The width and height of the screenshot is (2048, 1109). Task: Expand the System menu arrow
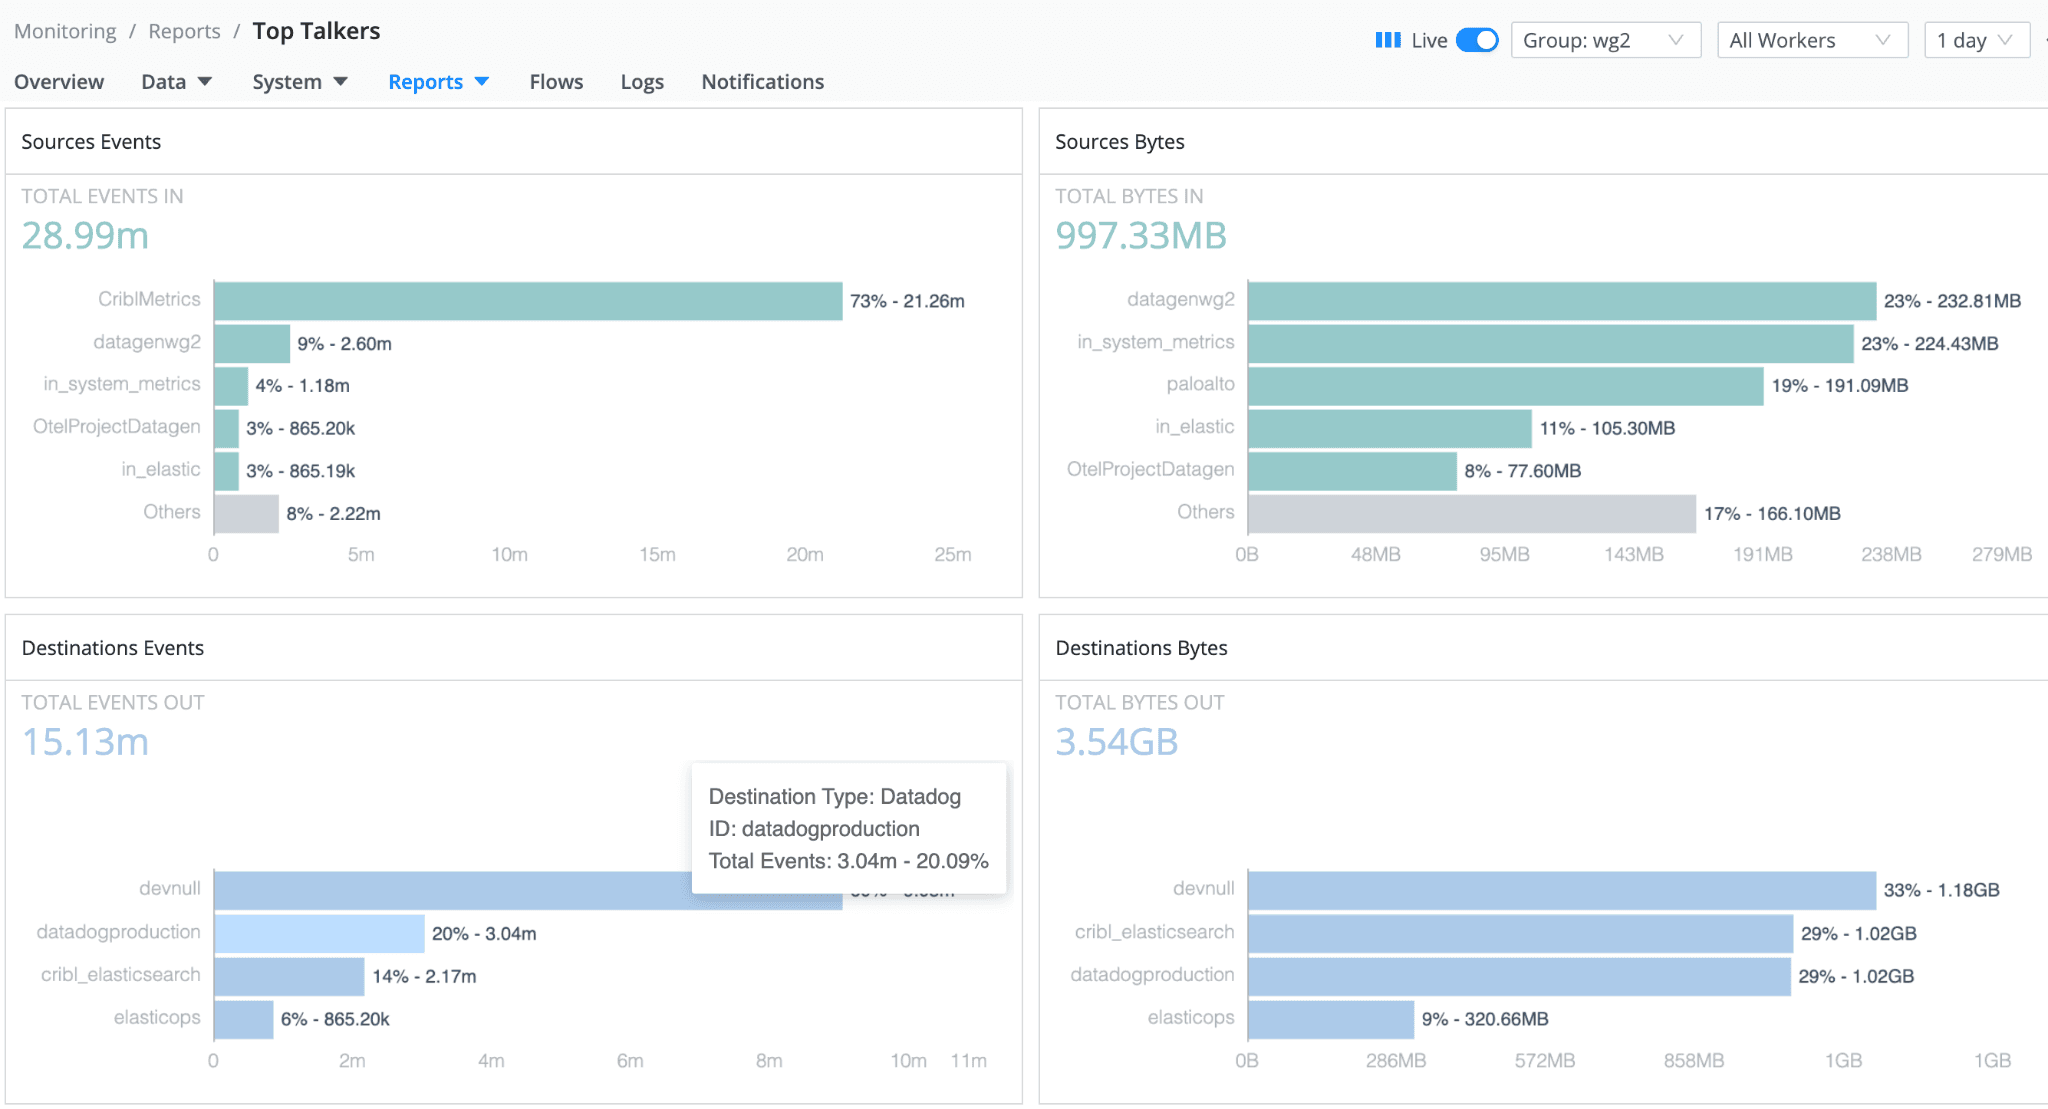(x=340, y=81)
